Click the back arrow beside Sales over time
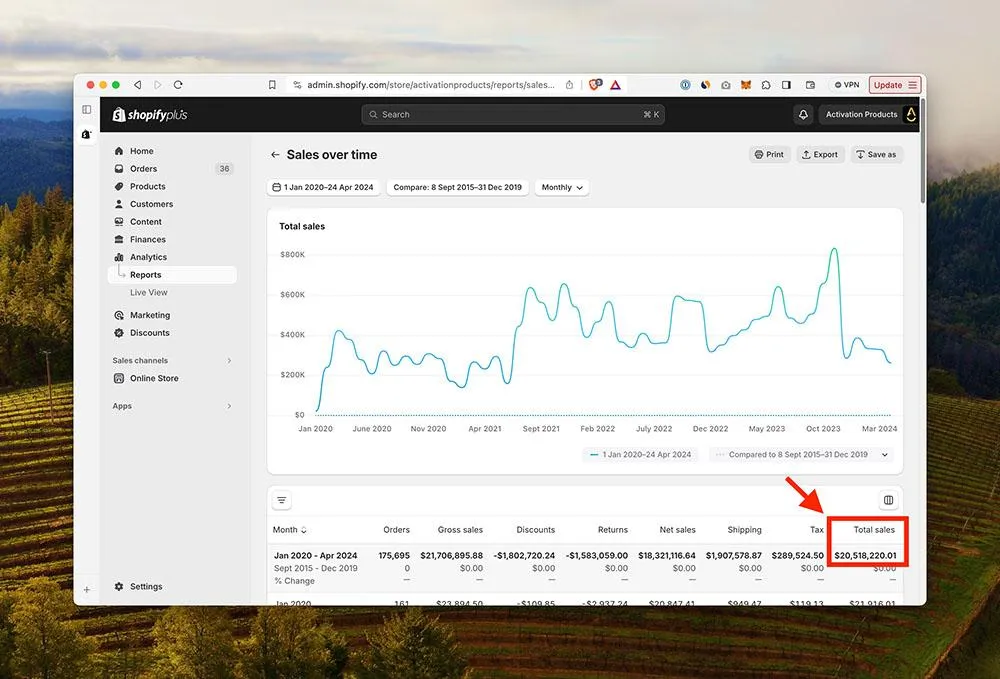This screenshot has width=1000, height=679. pyautogui.click(x=275, y=155)
